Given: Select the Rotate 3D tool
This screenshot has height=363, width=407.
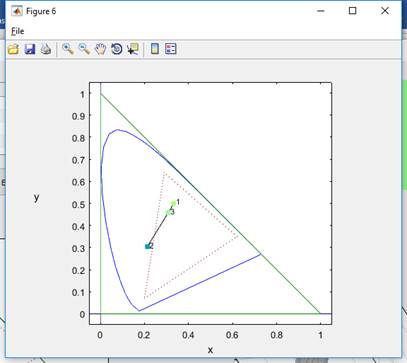Looking at the screenshot, I should [x=117, y=49].
